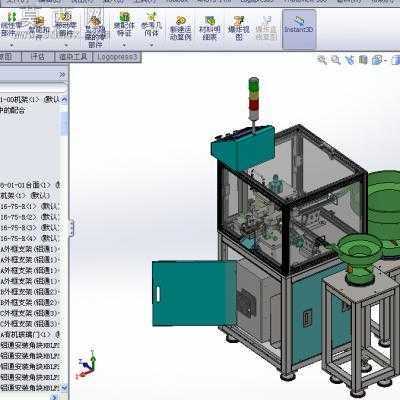Select the A有机玻璃门<1> tree item
This screenshot has height=400, width=400.
pyautogui.click(x=30, y=334)
